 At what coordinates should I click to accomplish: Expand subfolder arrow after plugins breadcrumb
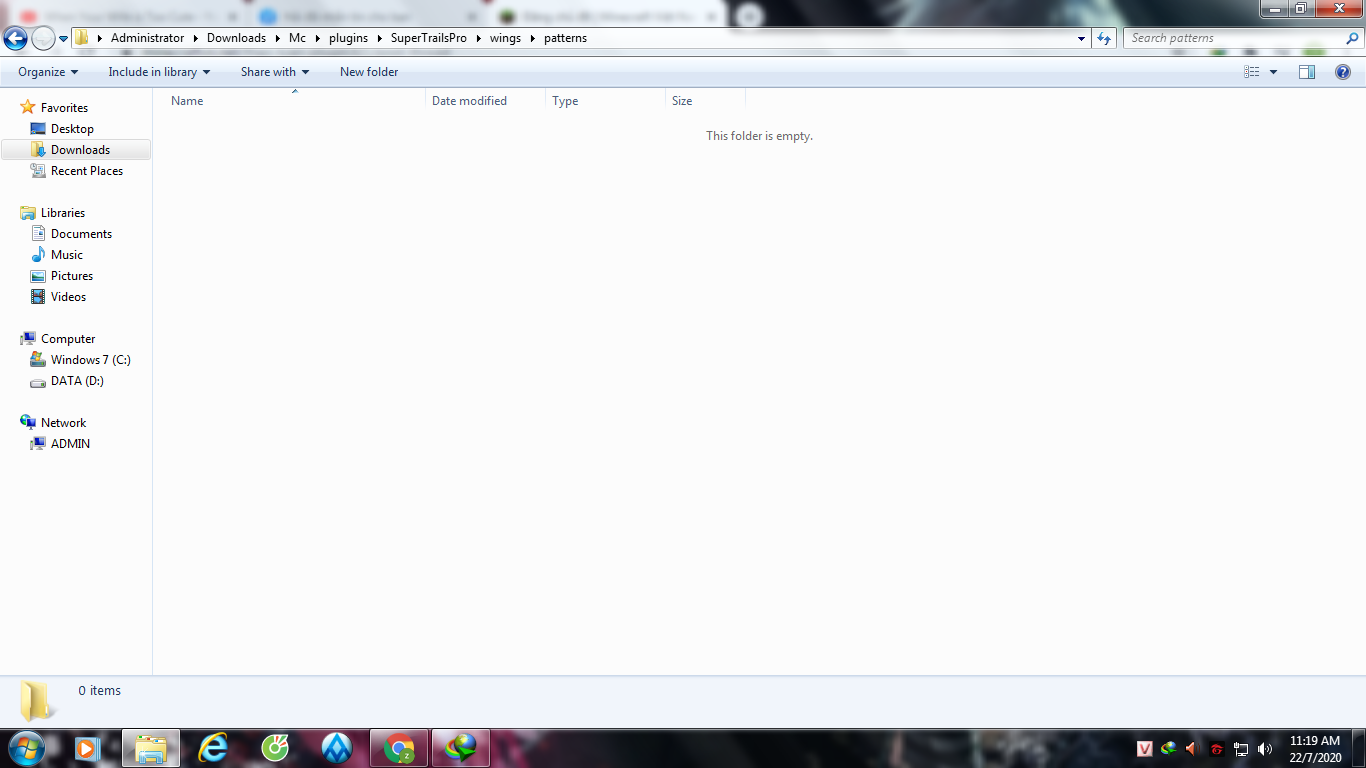pyautogui.click(x=380, y=38)
